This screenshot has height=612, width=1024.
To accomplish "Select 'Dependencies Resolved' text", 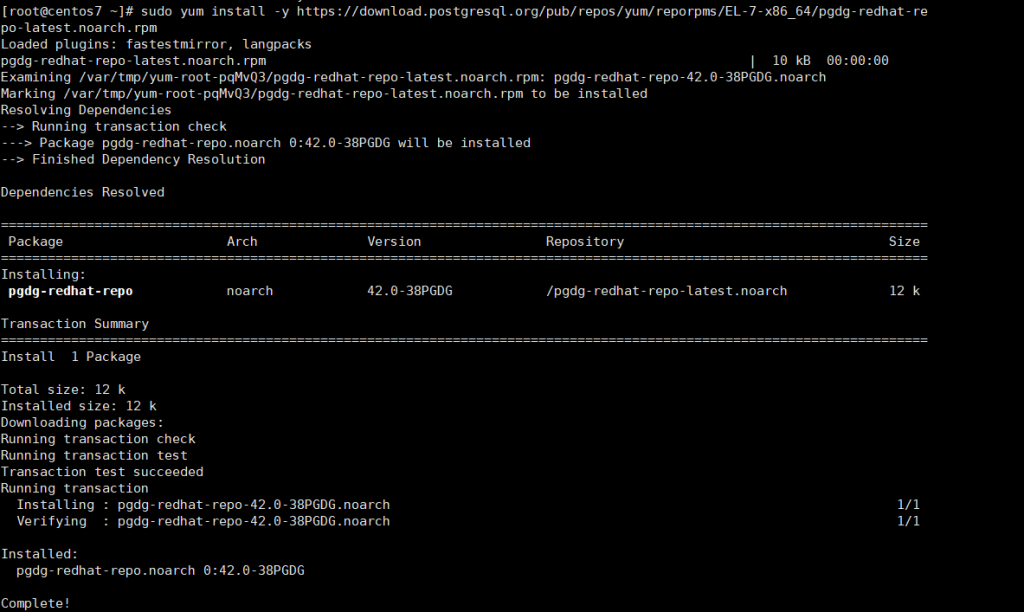I will [x=82, y=192].
